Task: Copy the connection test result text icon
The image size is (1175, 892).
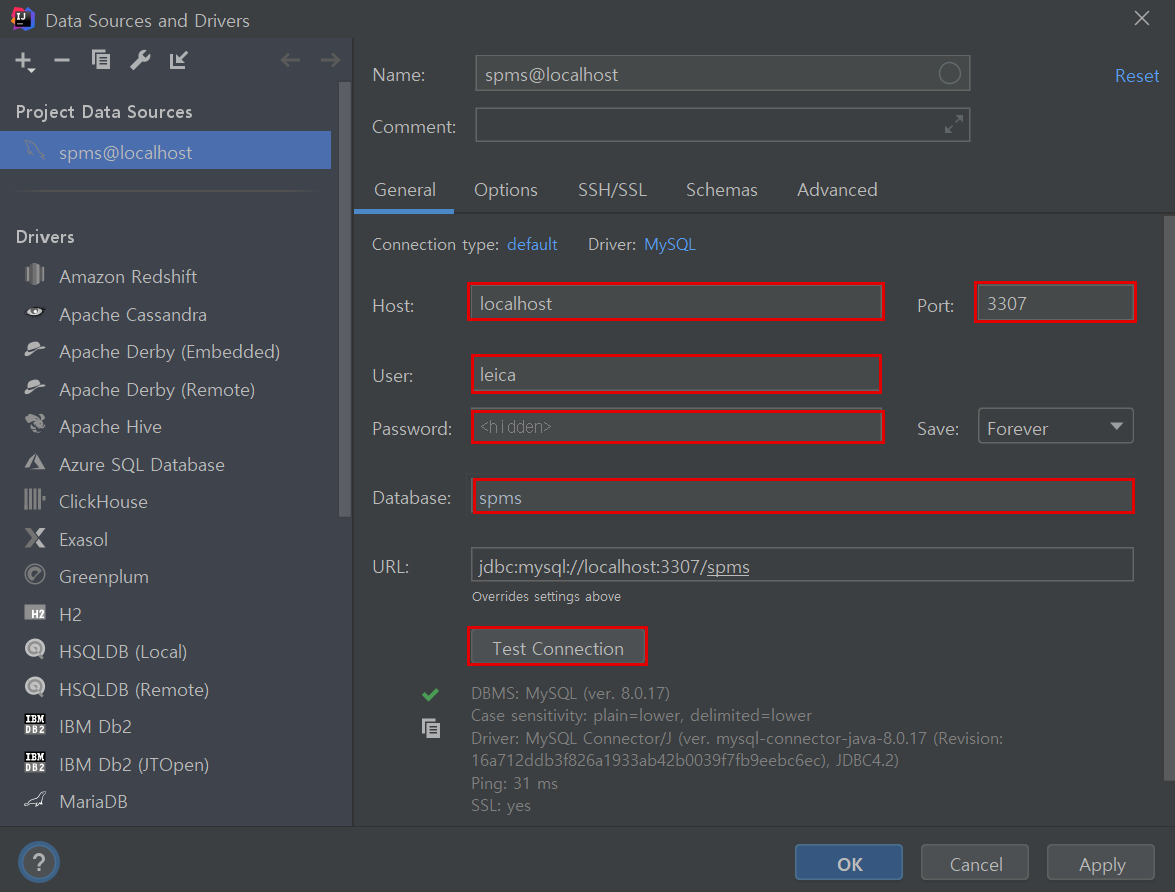Action: point(431,728)
